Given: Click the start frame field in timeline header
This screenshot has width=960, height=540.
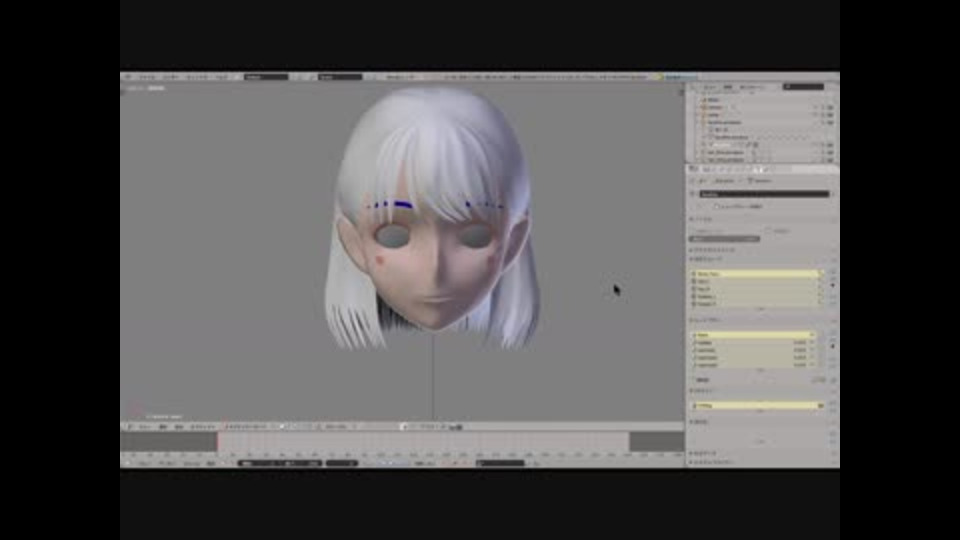Looking at the screenshot, I should [258, 463].
